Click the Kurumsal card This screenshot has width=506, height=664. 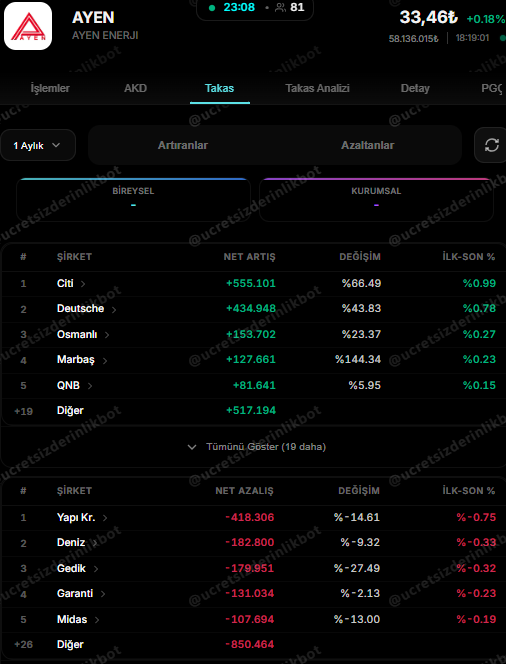click(376, 200)
